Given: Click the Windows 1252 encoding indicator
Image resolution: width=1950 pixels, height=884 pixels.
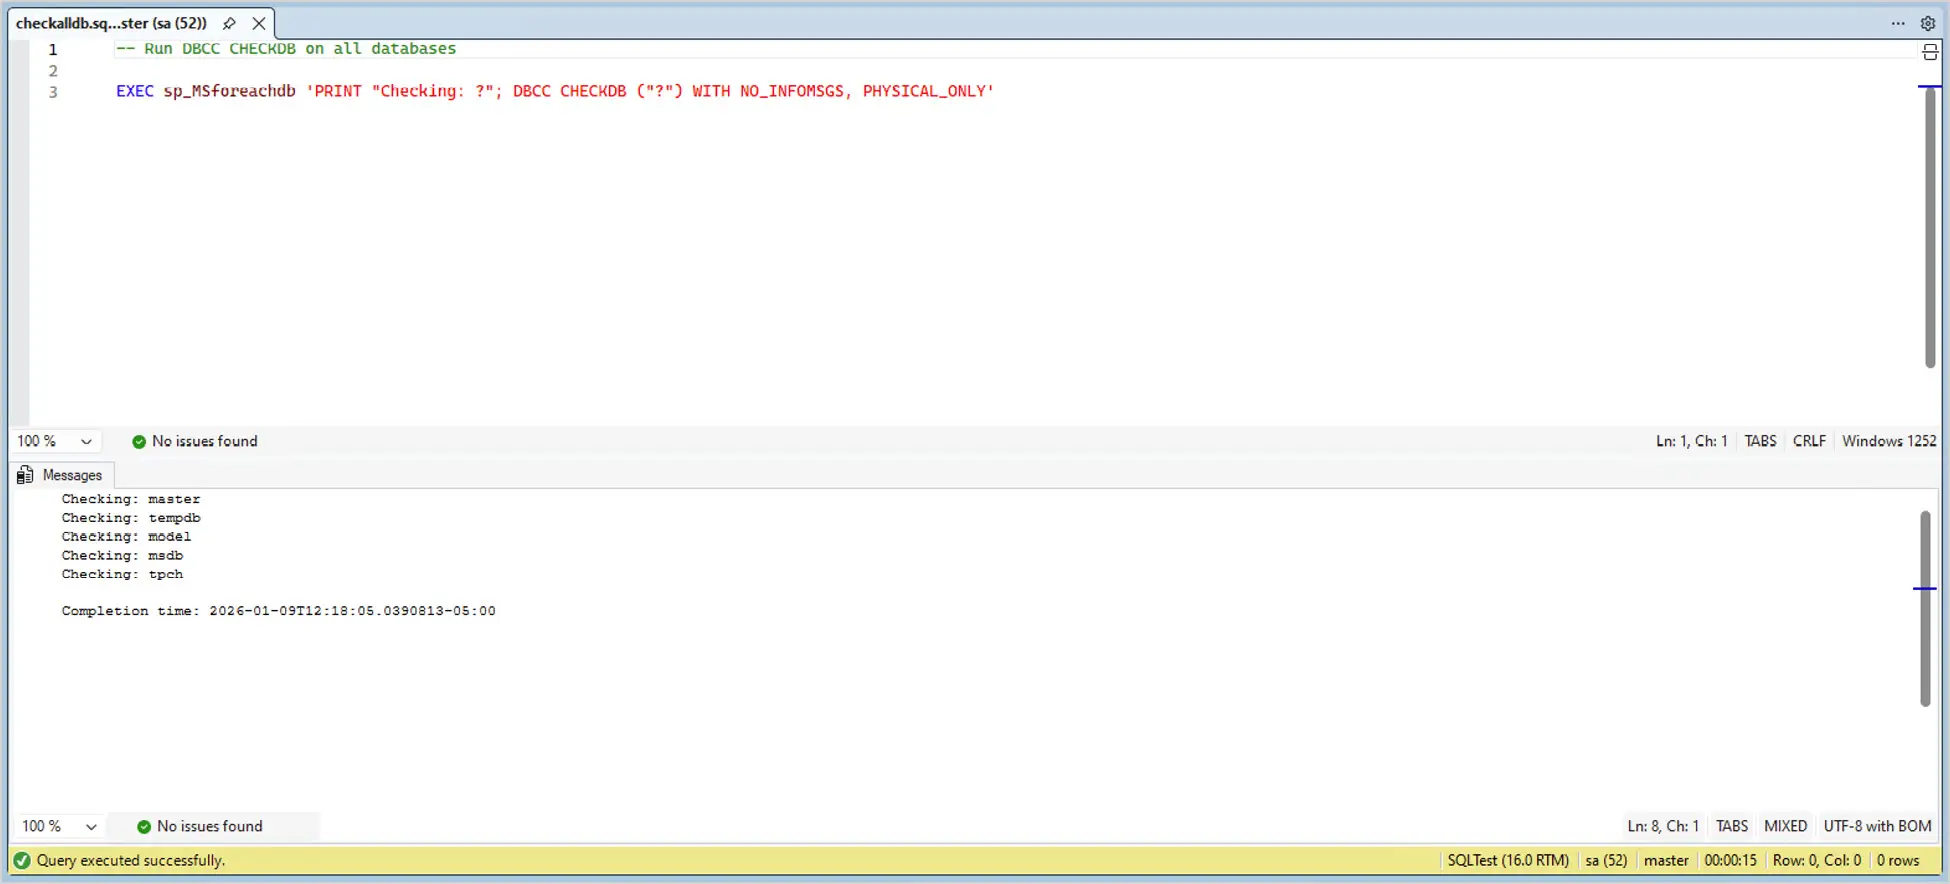Looking at the screenshot, I should 1889,441.
